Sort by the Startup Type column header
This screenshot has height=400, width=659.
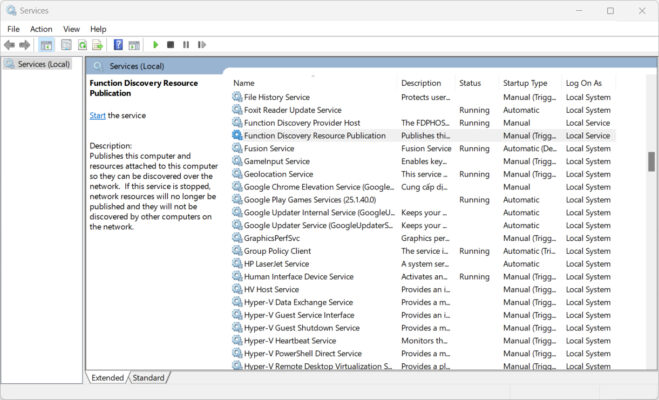click(525, 83)
